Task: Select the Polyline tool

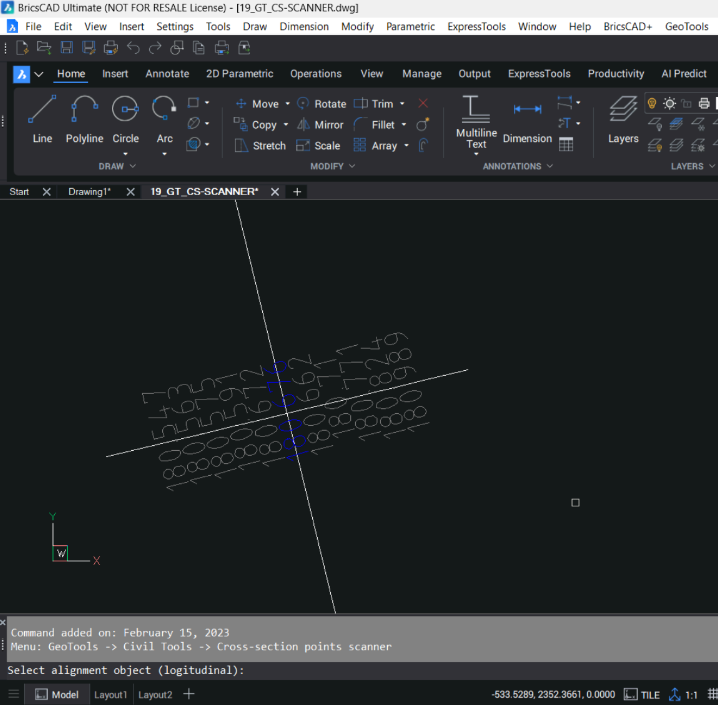Action: tap(84, 119)
